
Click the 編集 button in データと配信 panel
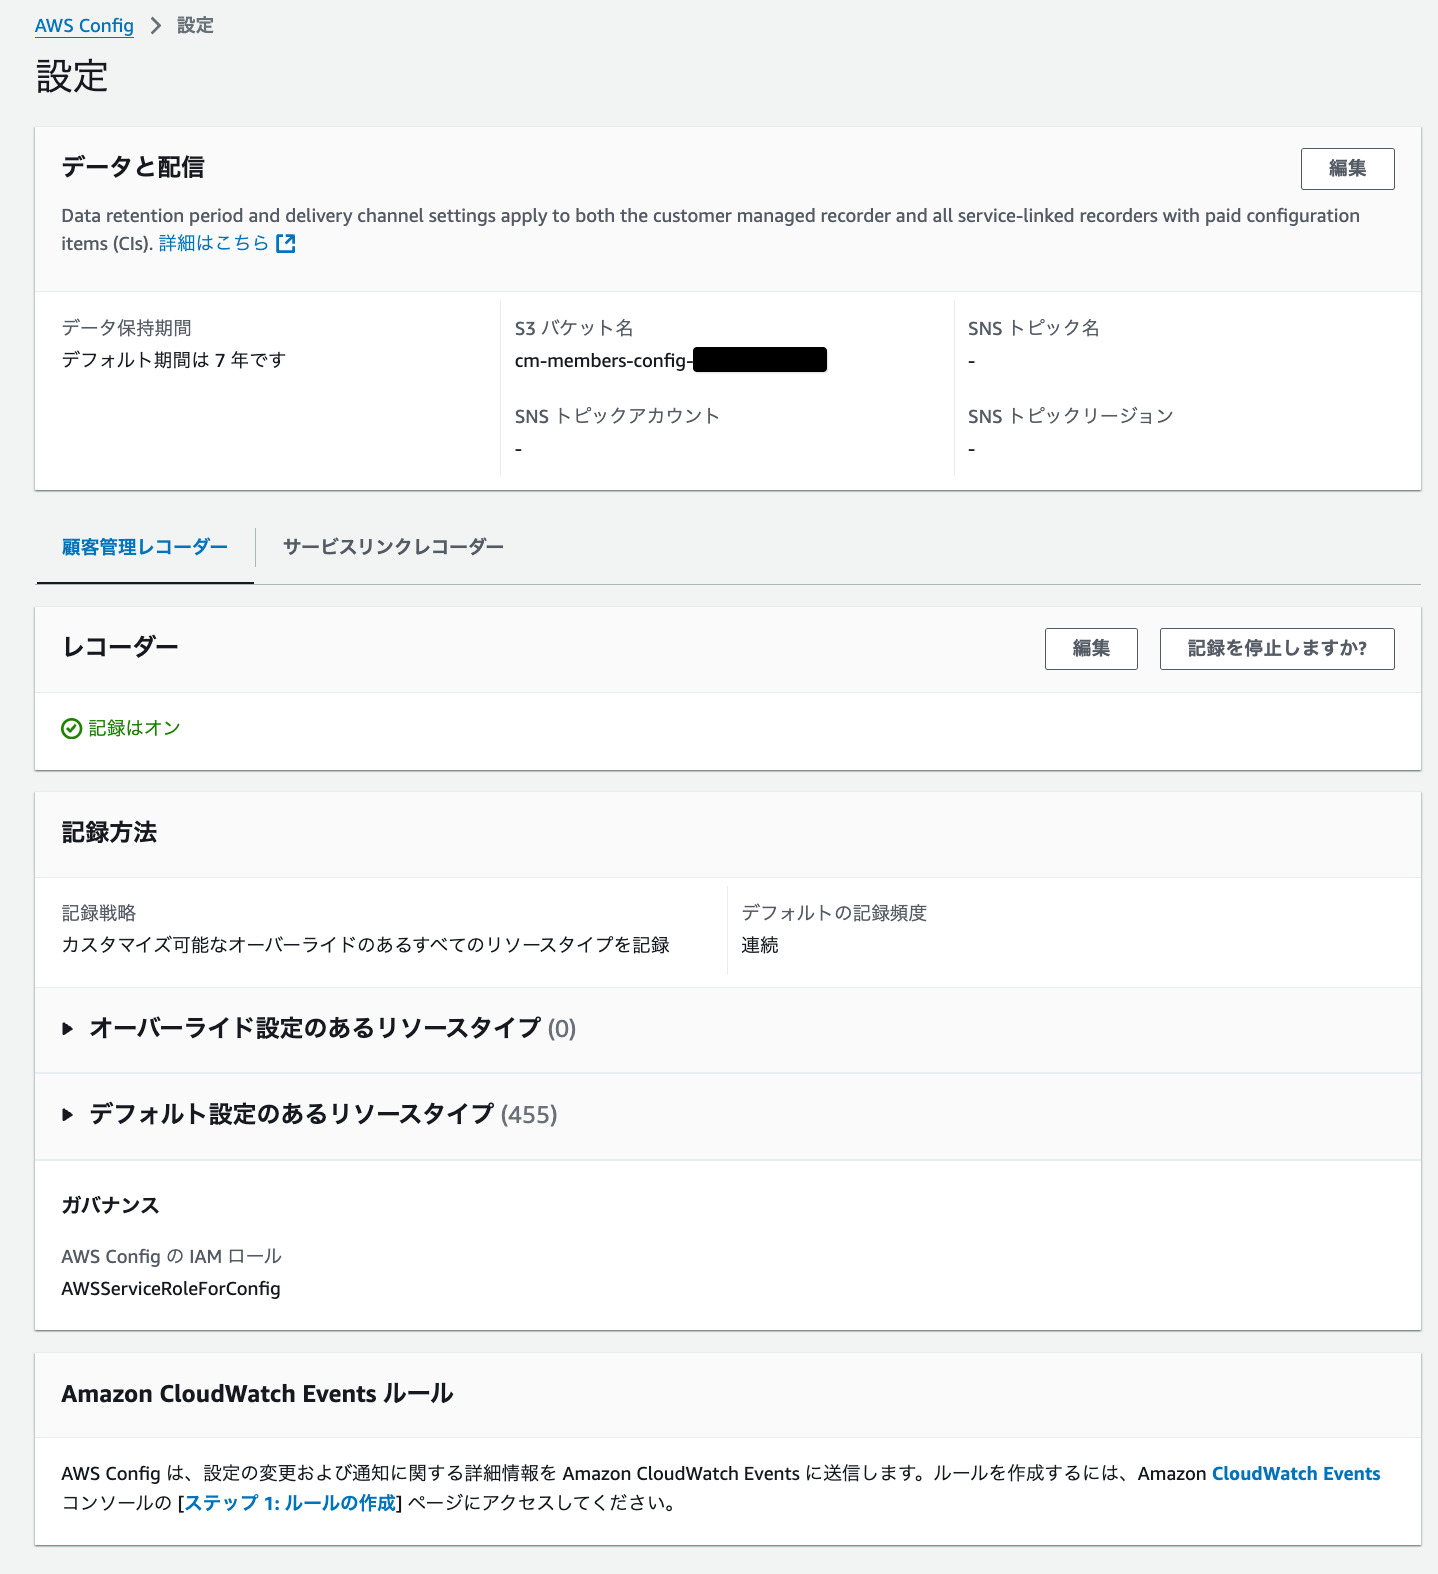click(1347, 169)
